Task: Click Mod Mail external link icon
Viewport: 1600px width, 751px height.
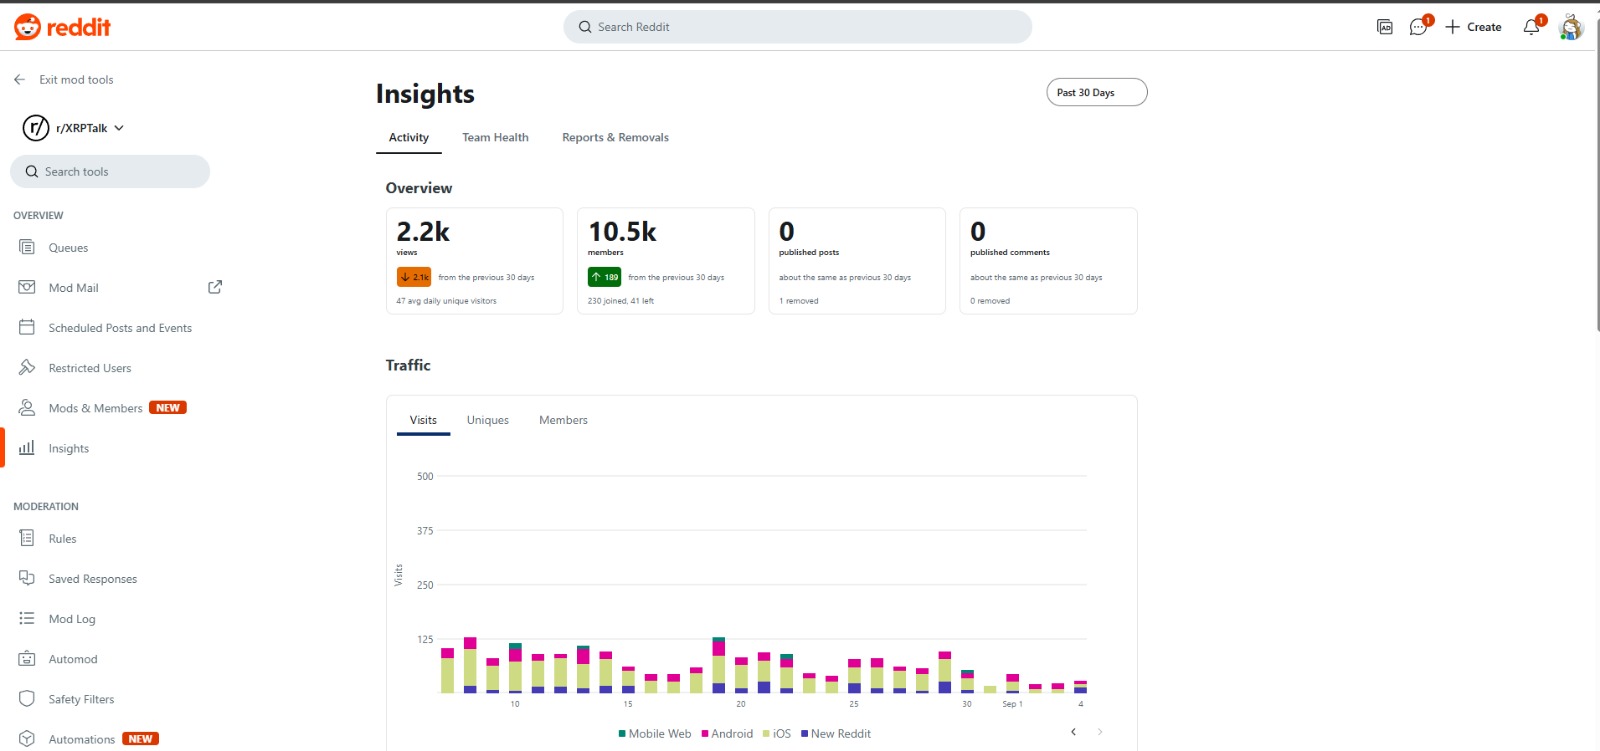Action: (215, 287)
